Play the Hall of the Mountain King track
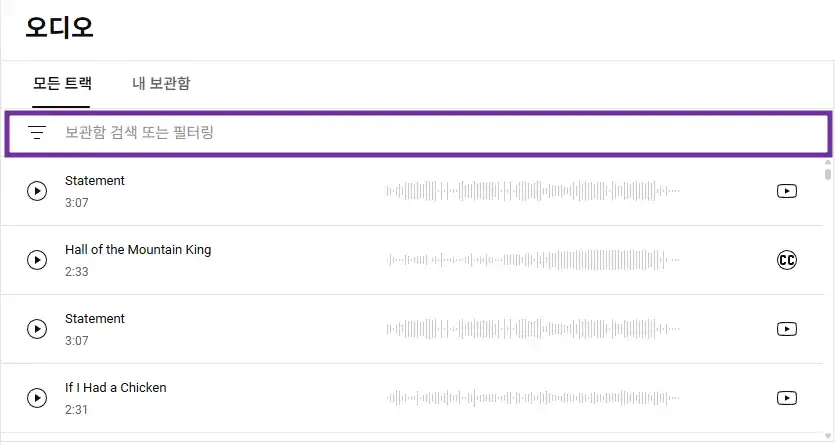 [x=37, y=260]
